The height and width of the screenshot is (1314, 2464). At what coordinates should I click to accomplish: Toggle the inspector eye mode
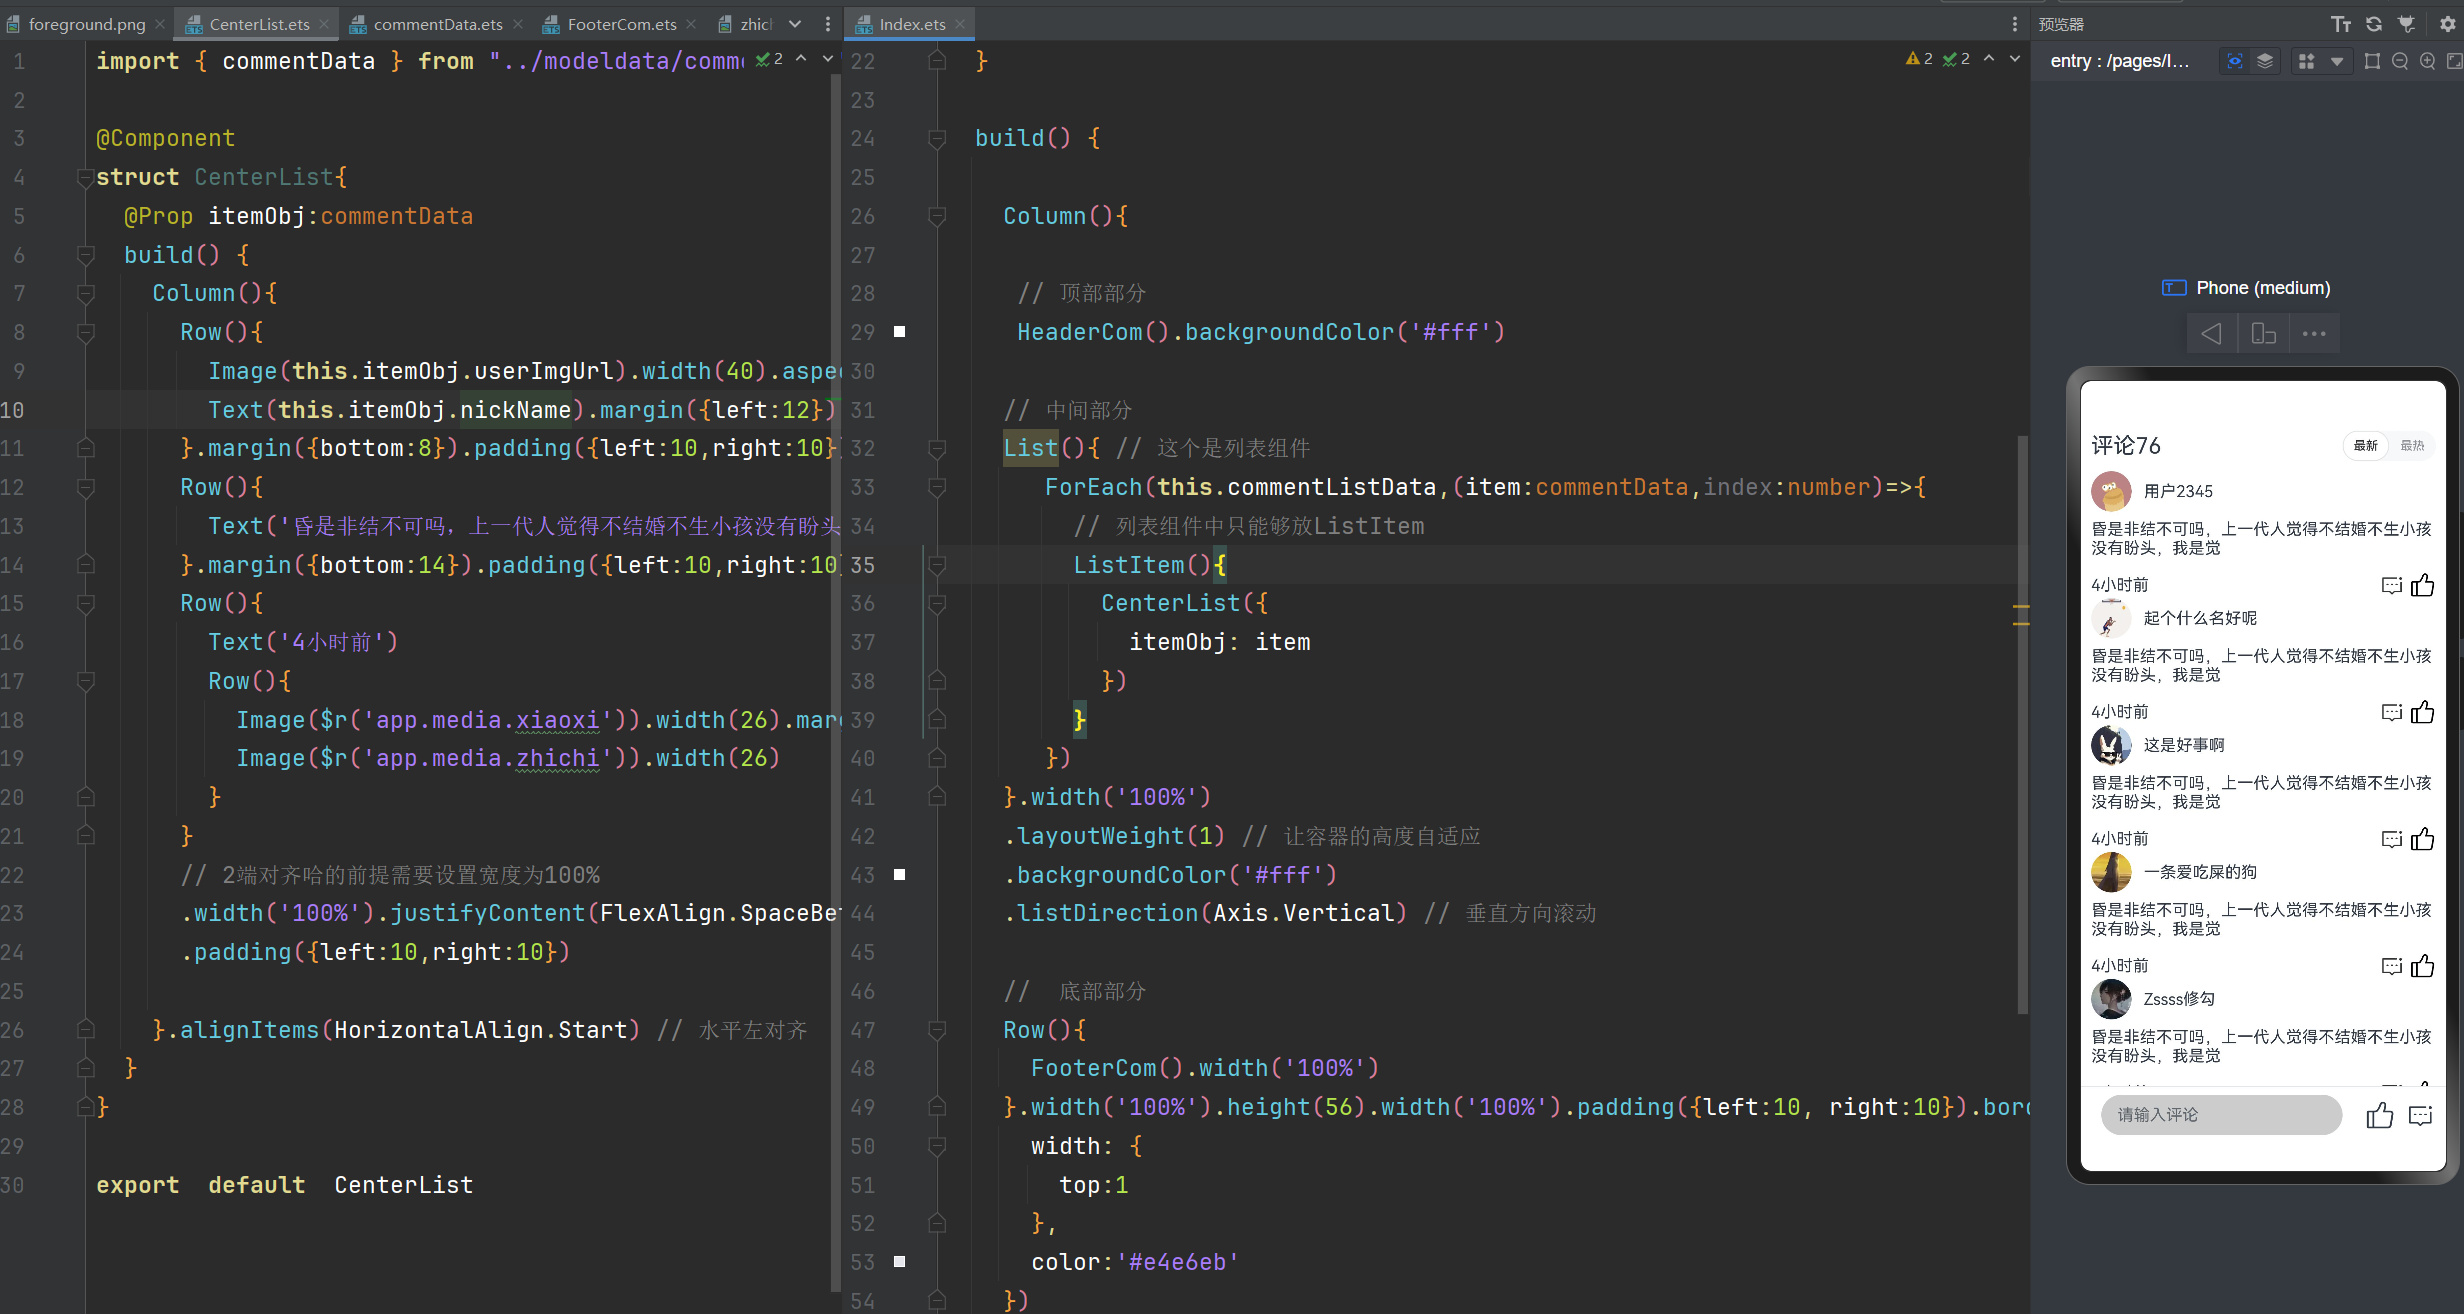pos(2235,61)
